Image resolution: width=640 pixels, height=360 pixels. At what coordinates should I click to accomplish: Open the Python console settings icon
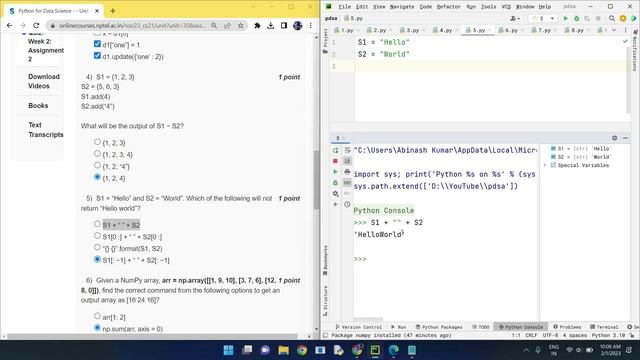pos(336,193)
